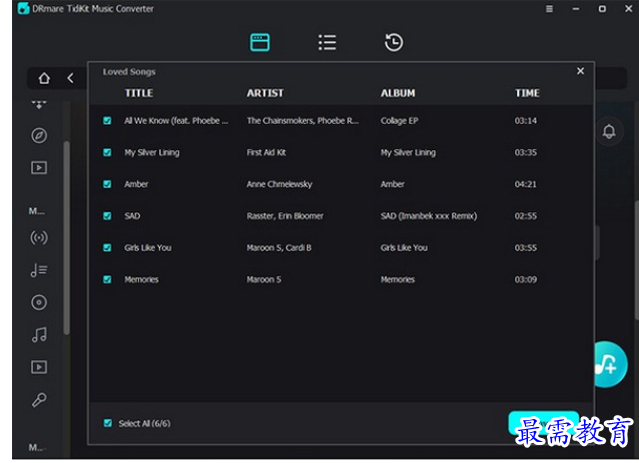Click the TITLE column header
The width and height of the screenshot is (639, 463).
pos(139,93)
